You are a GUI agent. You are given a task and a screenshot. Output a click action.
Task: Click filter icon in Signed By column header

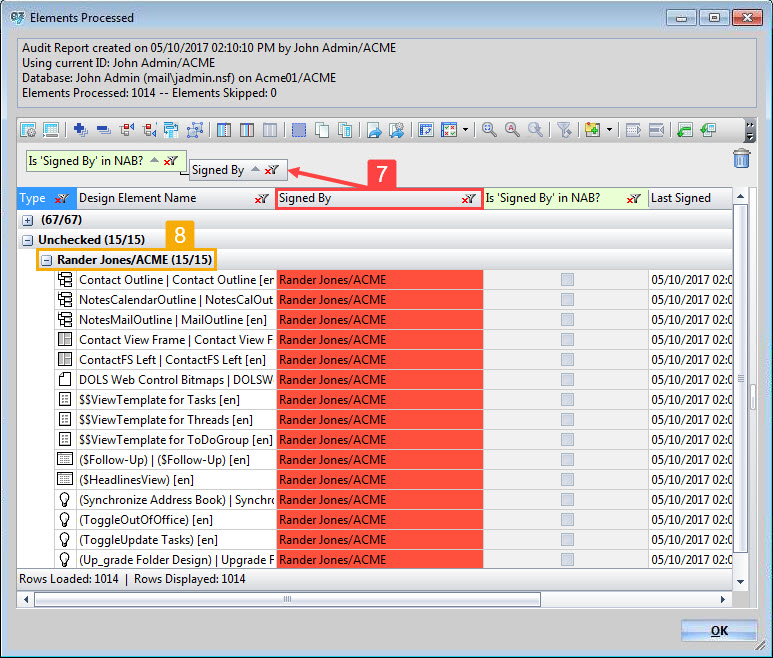click(x=468, y=199)
